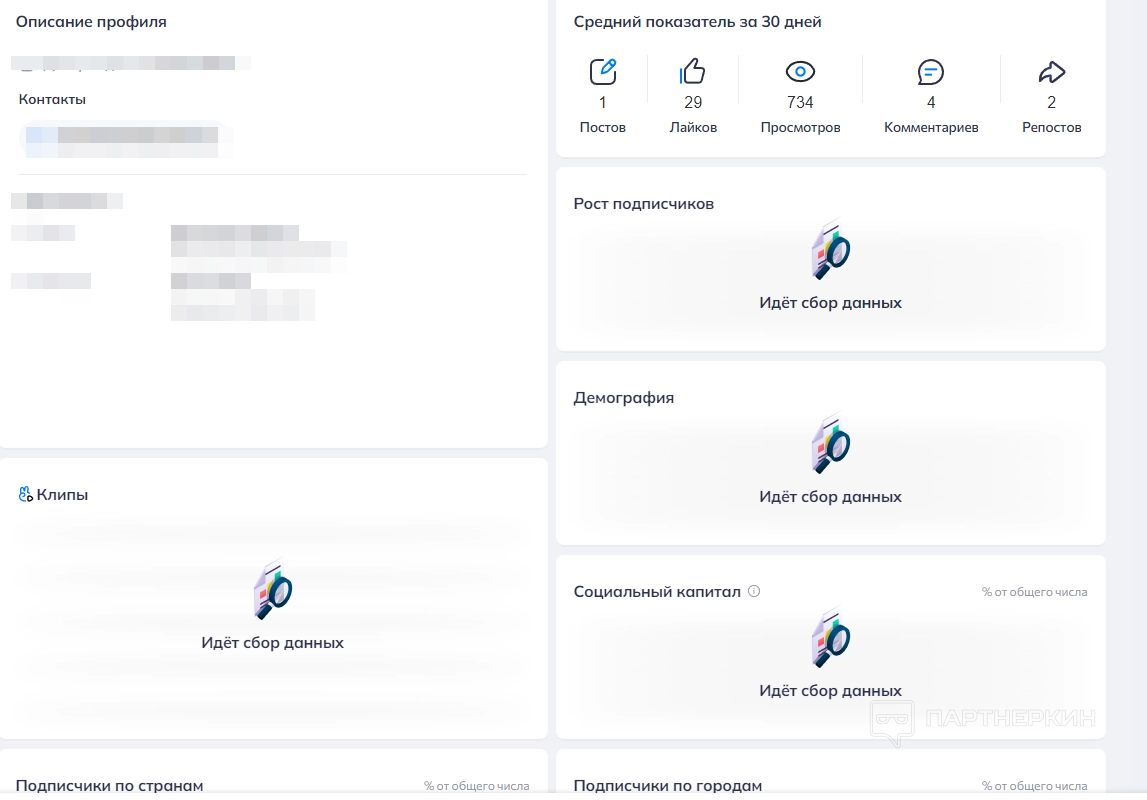Click the Репостов label
This screenshot has width=1147, height=800.
coord(1052,128)
